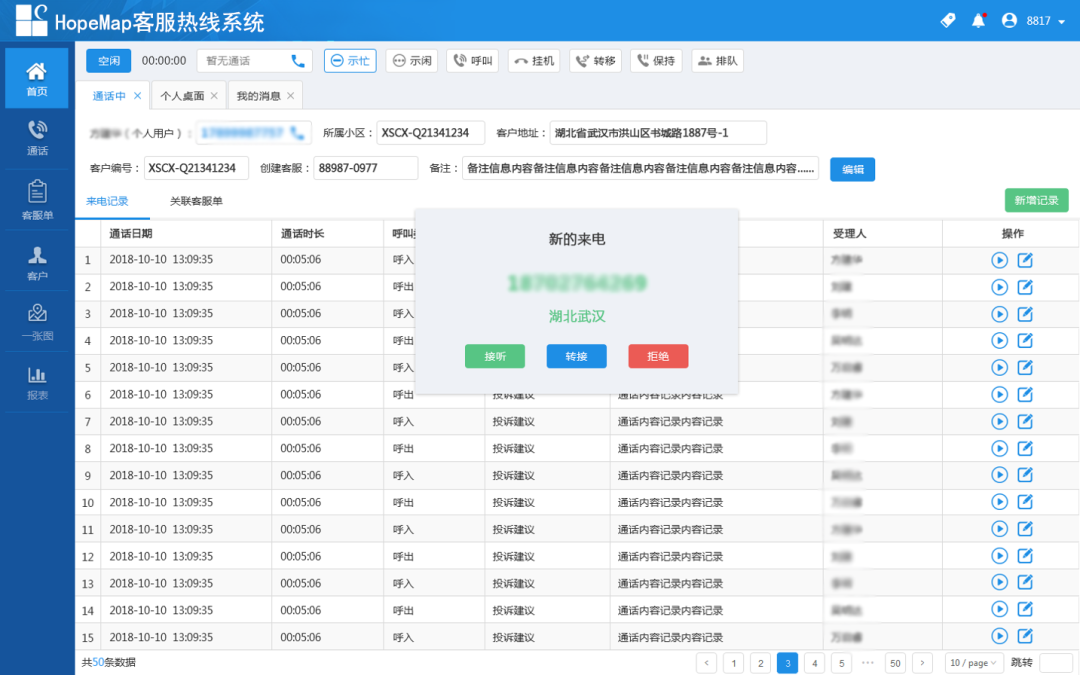
Task: Open the 10 / page size dropdown
Action: (x=973, y=663)
